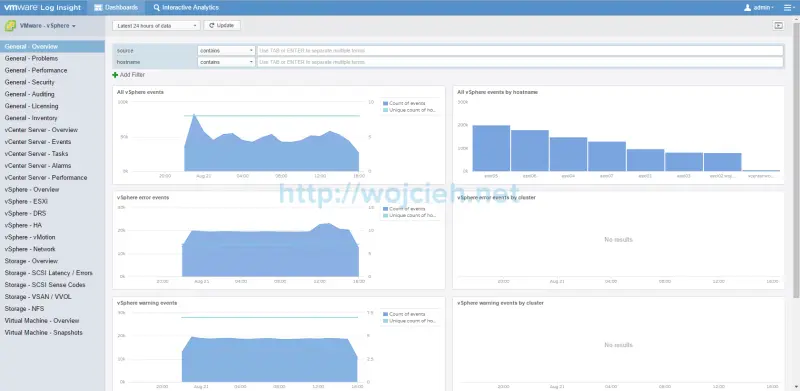Focus the hostname filter text field
The width and height of the screenshot is (800, 391).
tap(520, 62)
